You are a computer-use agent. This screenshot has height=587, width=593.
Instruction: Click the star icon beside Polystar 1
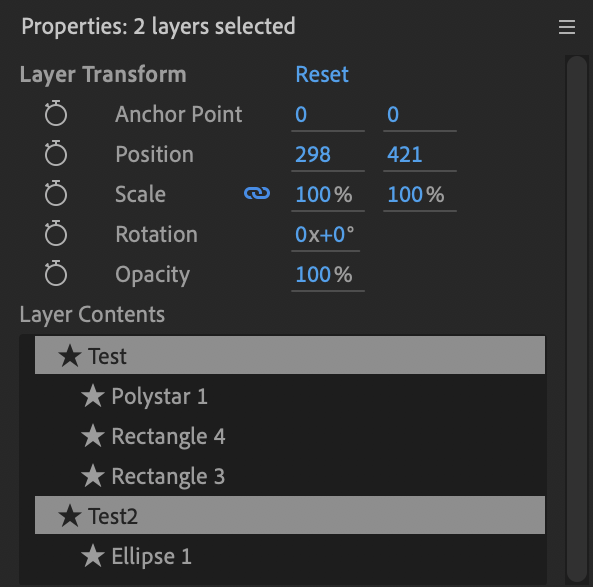coord(93,396)
